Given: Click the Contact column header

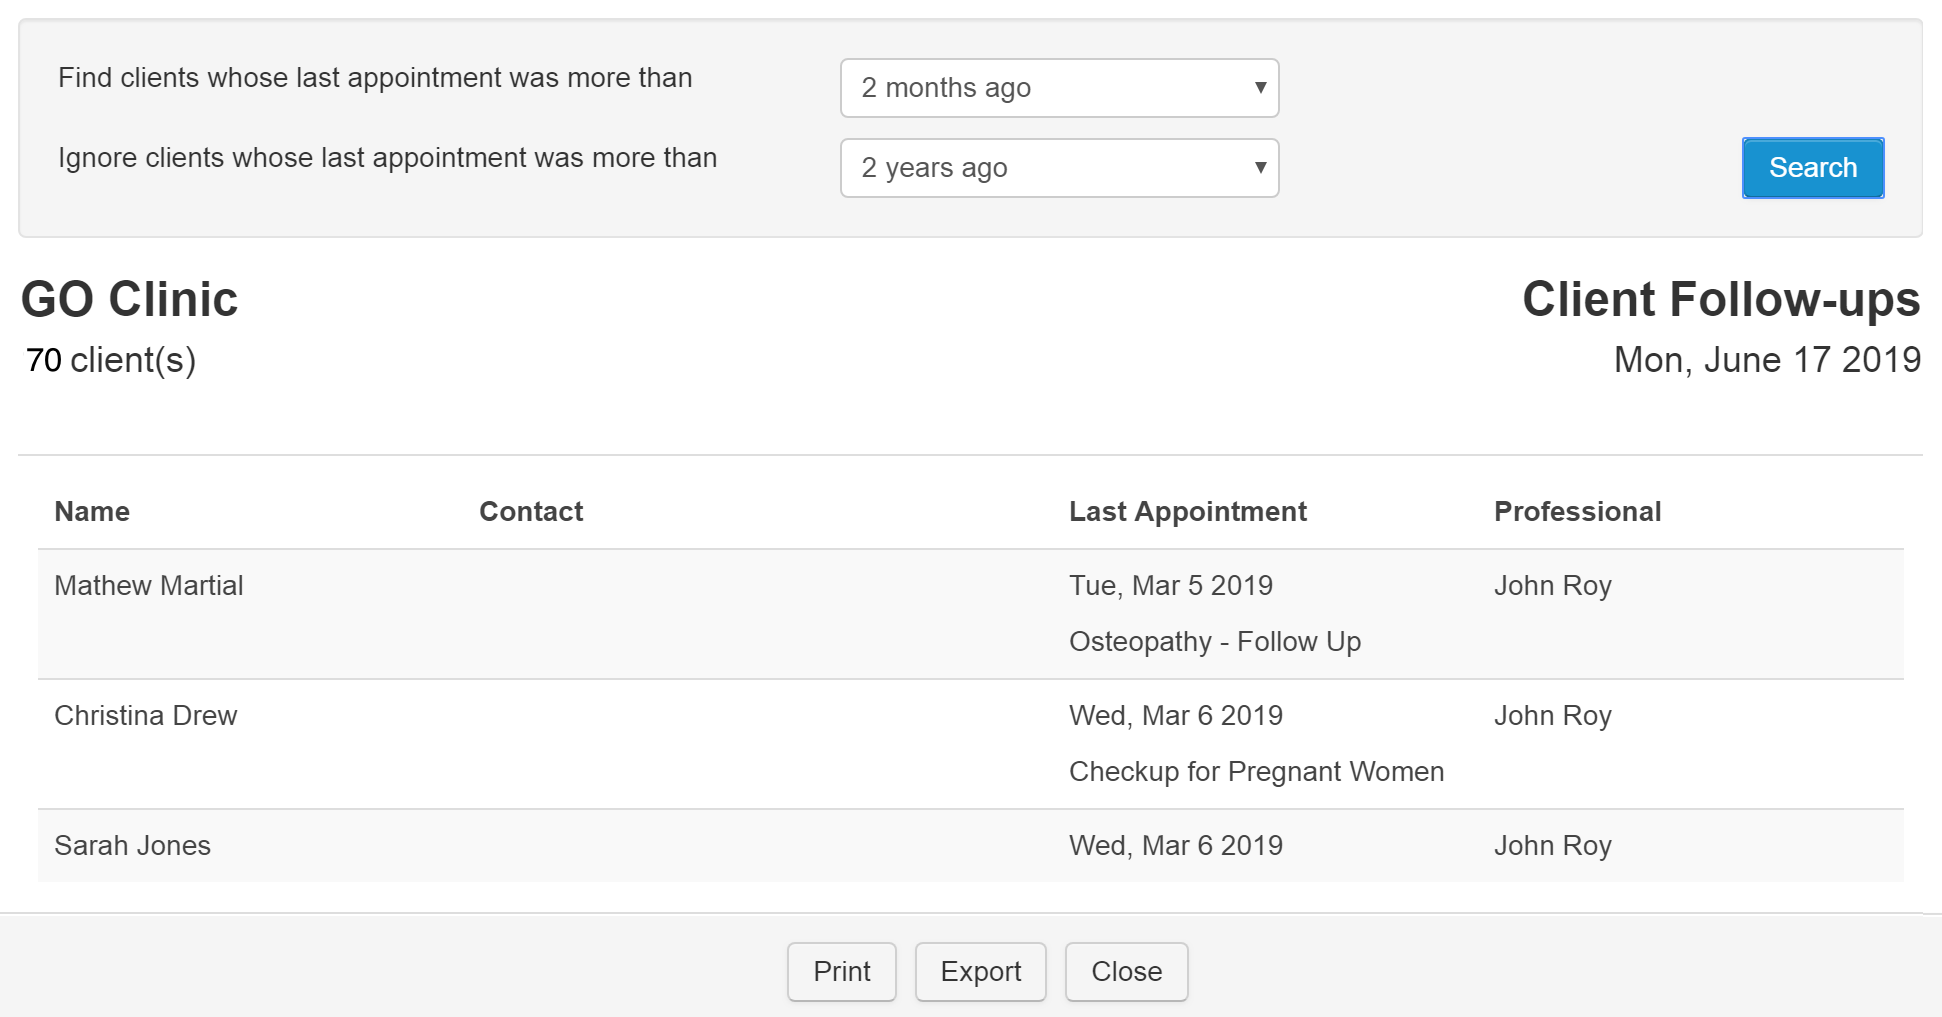Looking at the screenshot, I should point(531,511).
